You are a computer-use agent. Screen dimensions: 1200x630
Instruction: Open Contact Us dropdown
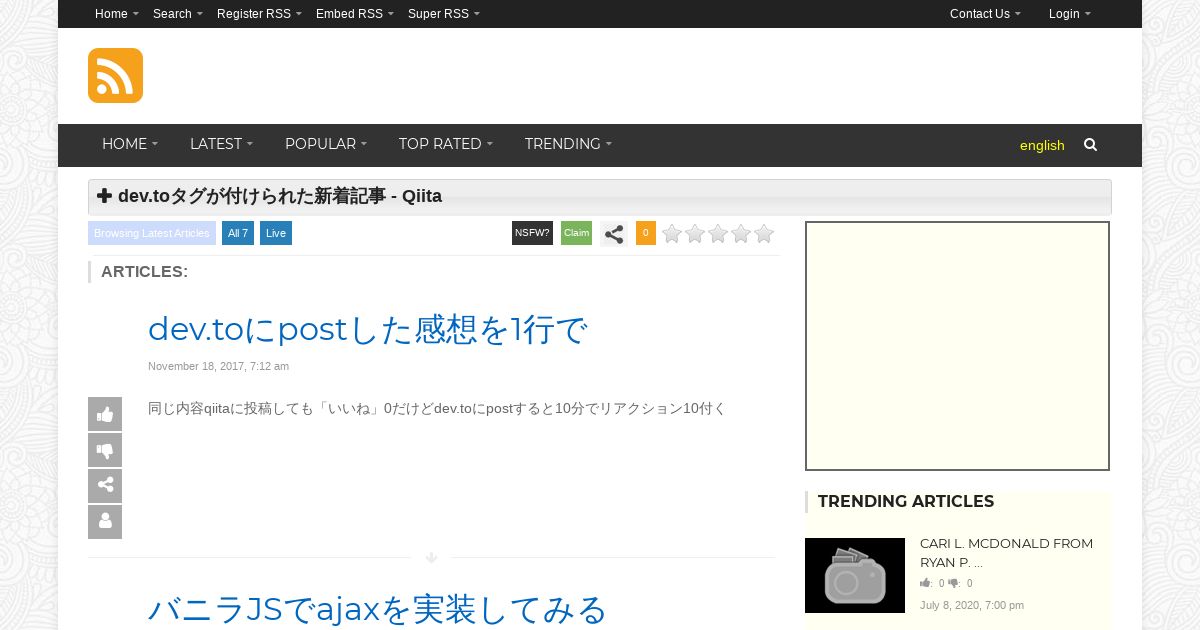tap(985, 14)
